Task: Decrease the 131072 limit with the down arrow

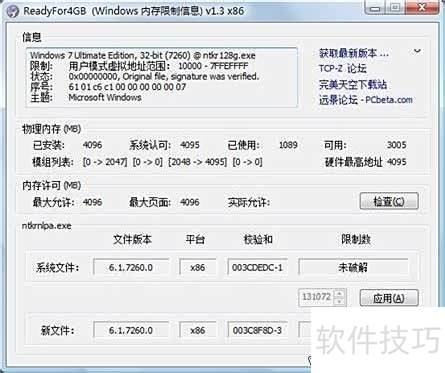Action: click(339, 301)
